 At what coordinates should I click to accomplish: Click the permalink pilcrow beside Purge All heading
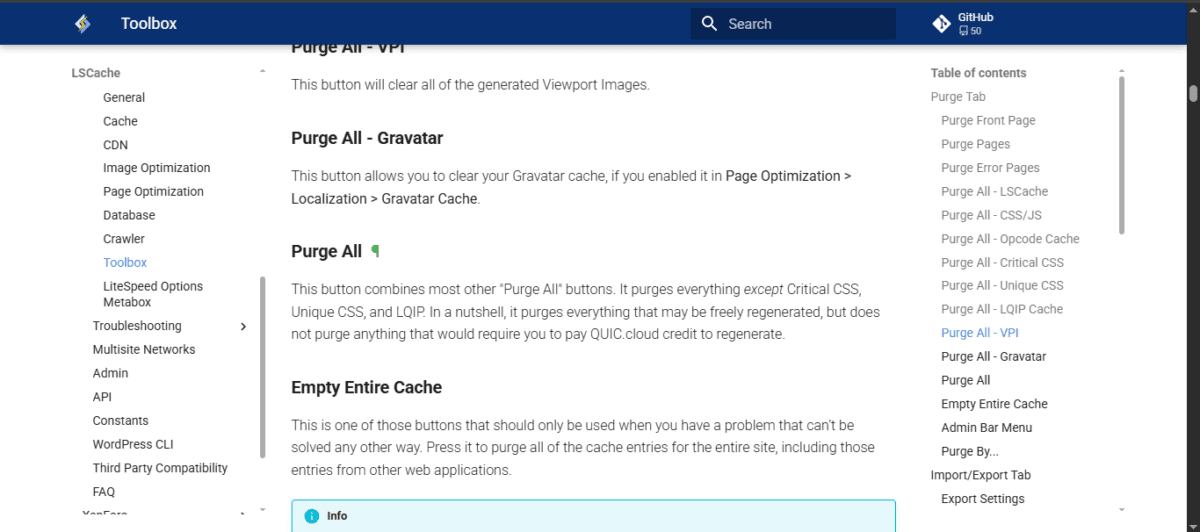pos(375,252)
